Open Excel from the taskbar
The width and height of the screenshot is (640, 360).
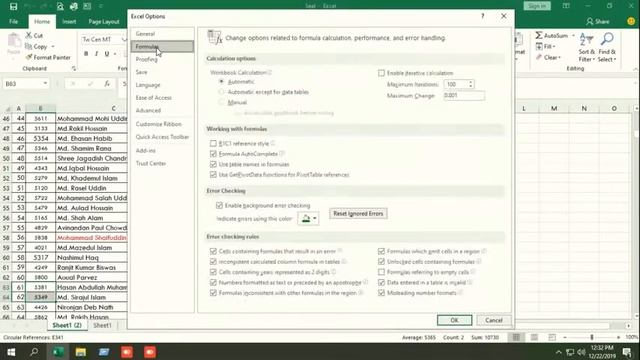click(58, 352)
